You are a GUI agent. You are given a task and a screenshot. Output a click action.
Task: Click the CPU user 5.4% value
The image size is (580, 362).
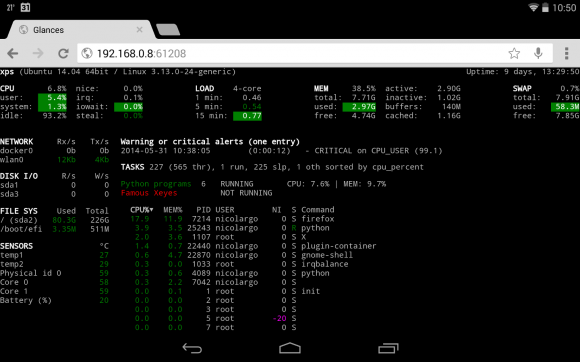click(x=53, y=98)
